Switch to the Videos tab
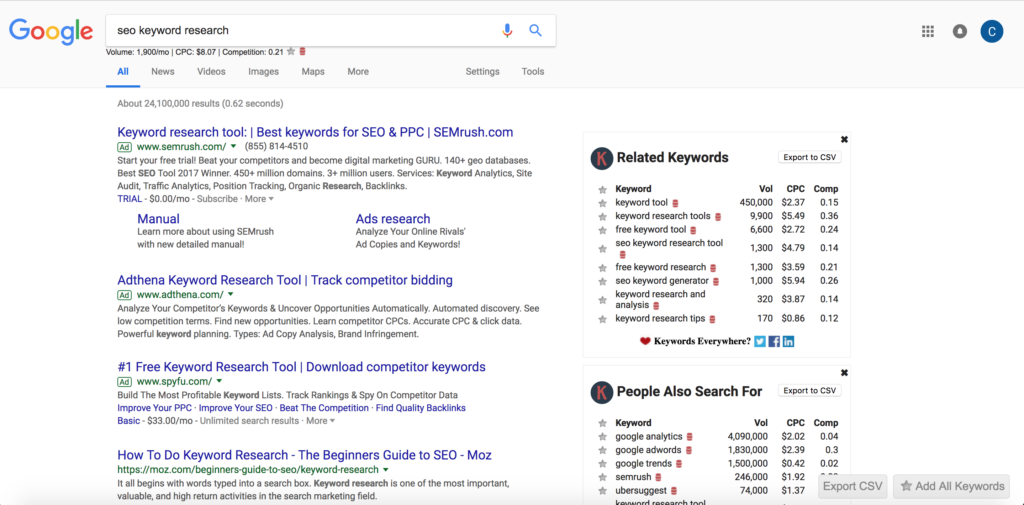Viewport: 1024px width, 505px height. pos(211,72)
